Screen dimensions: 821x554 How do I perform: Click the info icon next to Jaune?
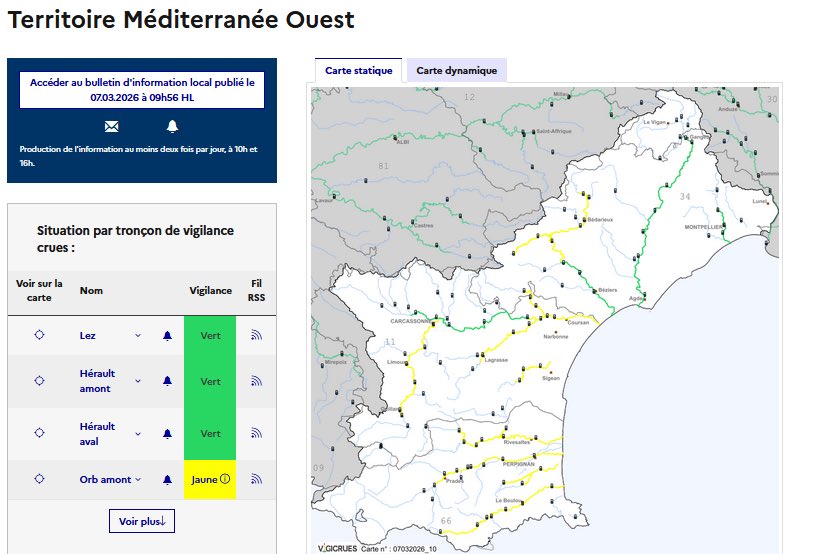coord(225,479)
